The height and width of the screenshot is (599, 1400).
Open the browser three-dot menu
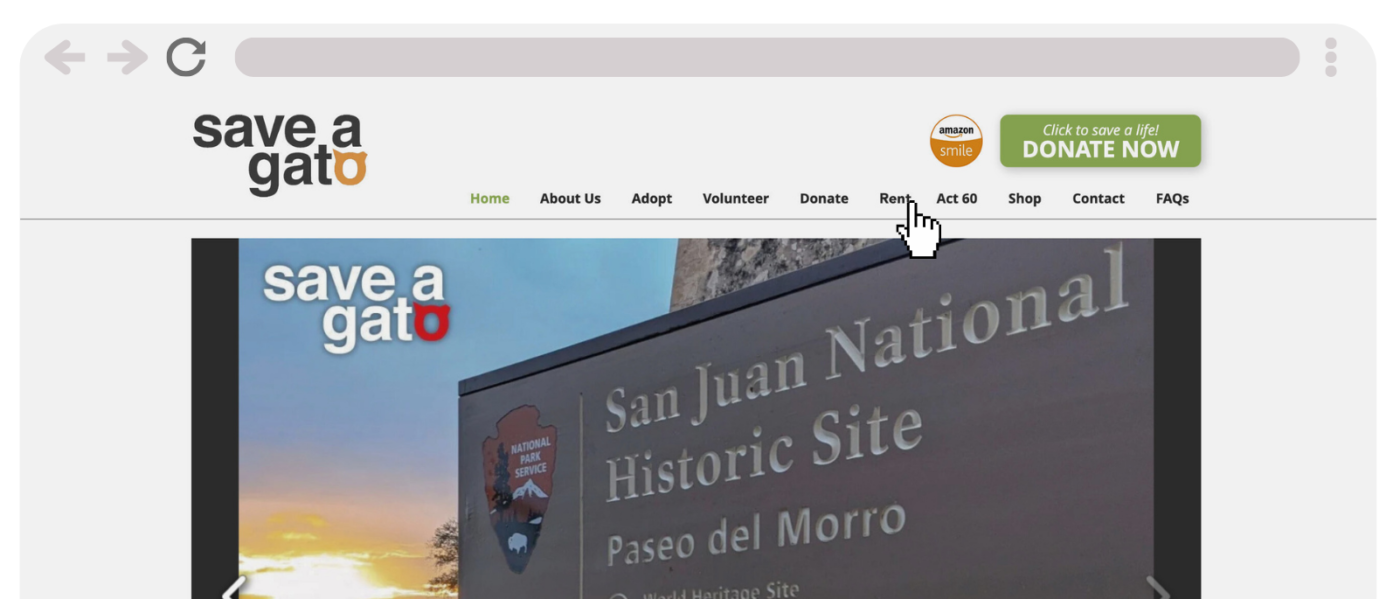tap(1330, 58)
